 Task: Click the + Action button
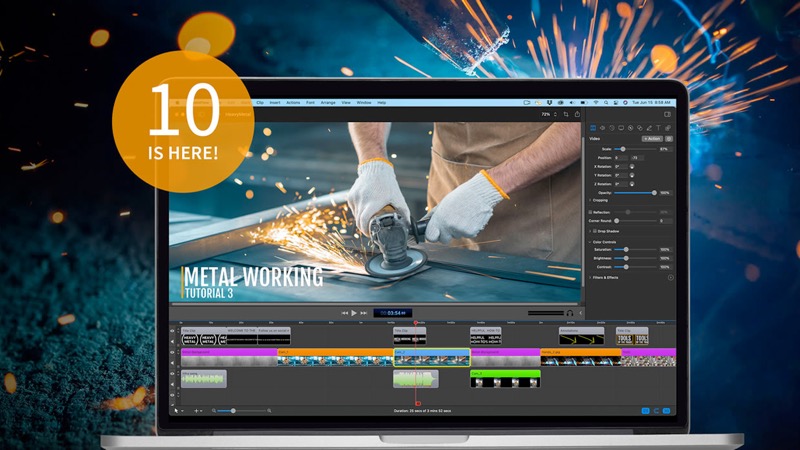click(652, 138)
